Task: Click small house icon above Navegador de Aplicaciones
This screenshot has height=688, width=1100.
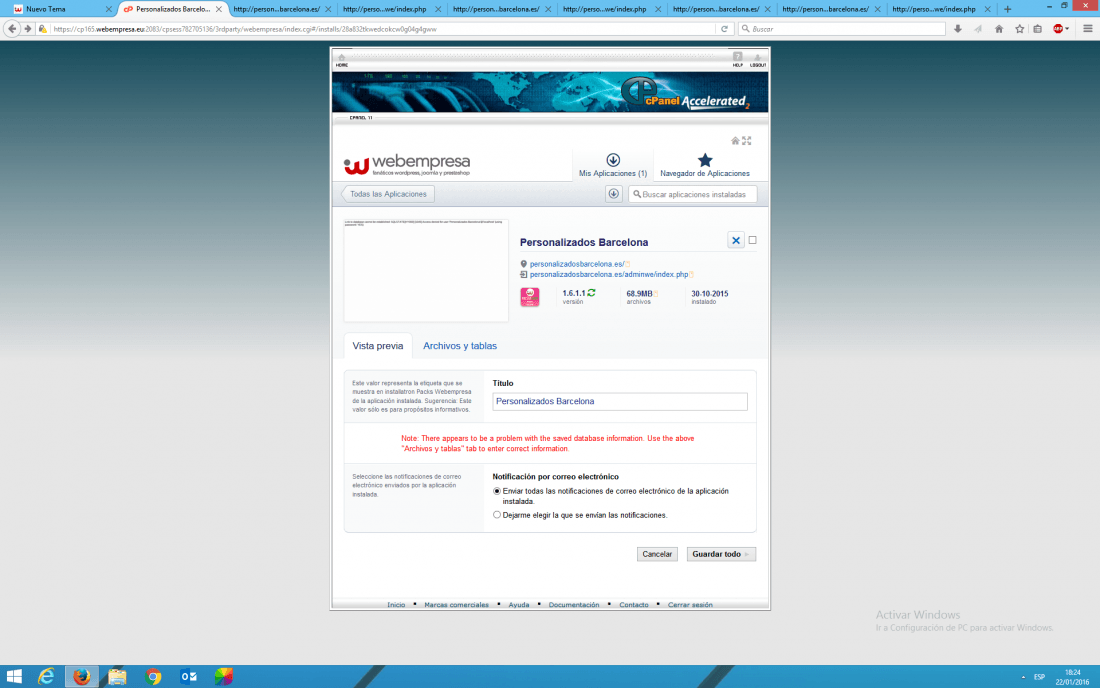Action: point(735,141)
